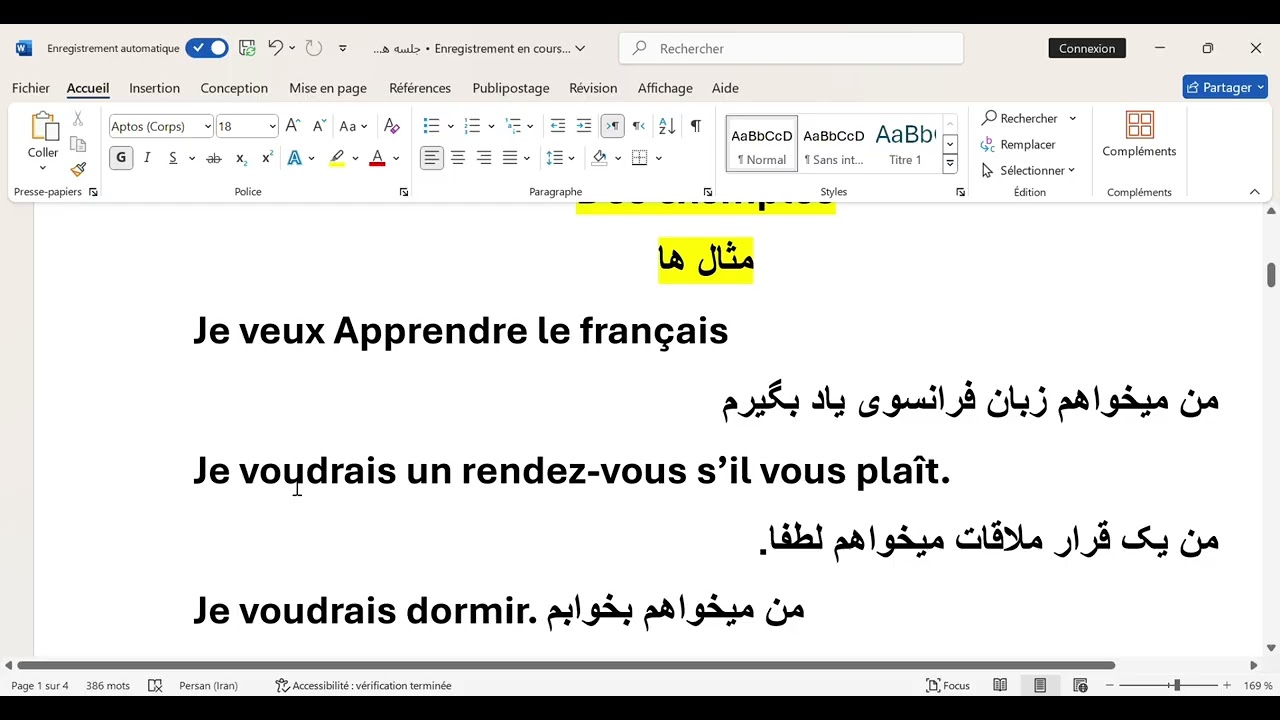Zoom in with plus button
The image size is (1280, 720).
pos(1227,686)
